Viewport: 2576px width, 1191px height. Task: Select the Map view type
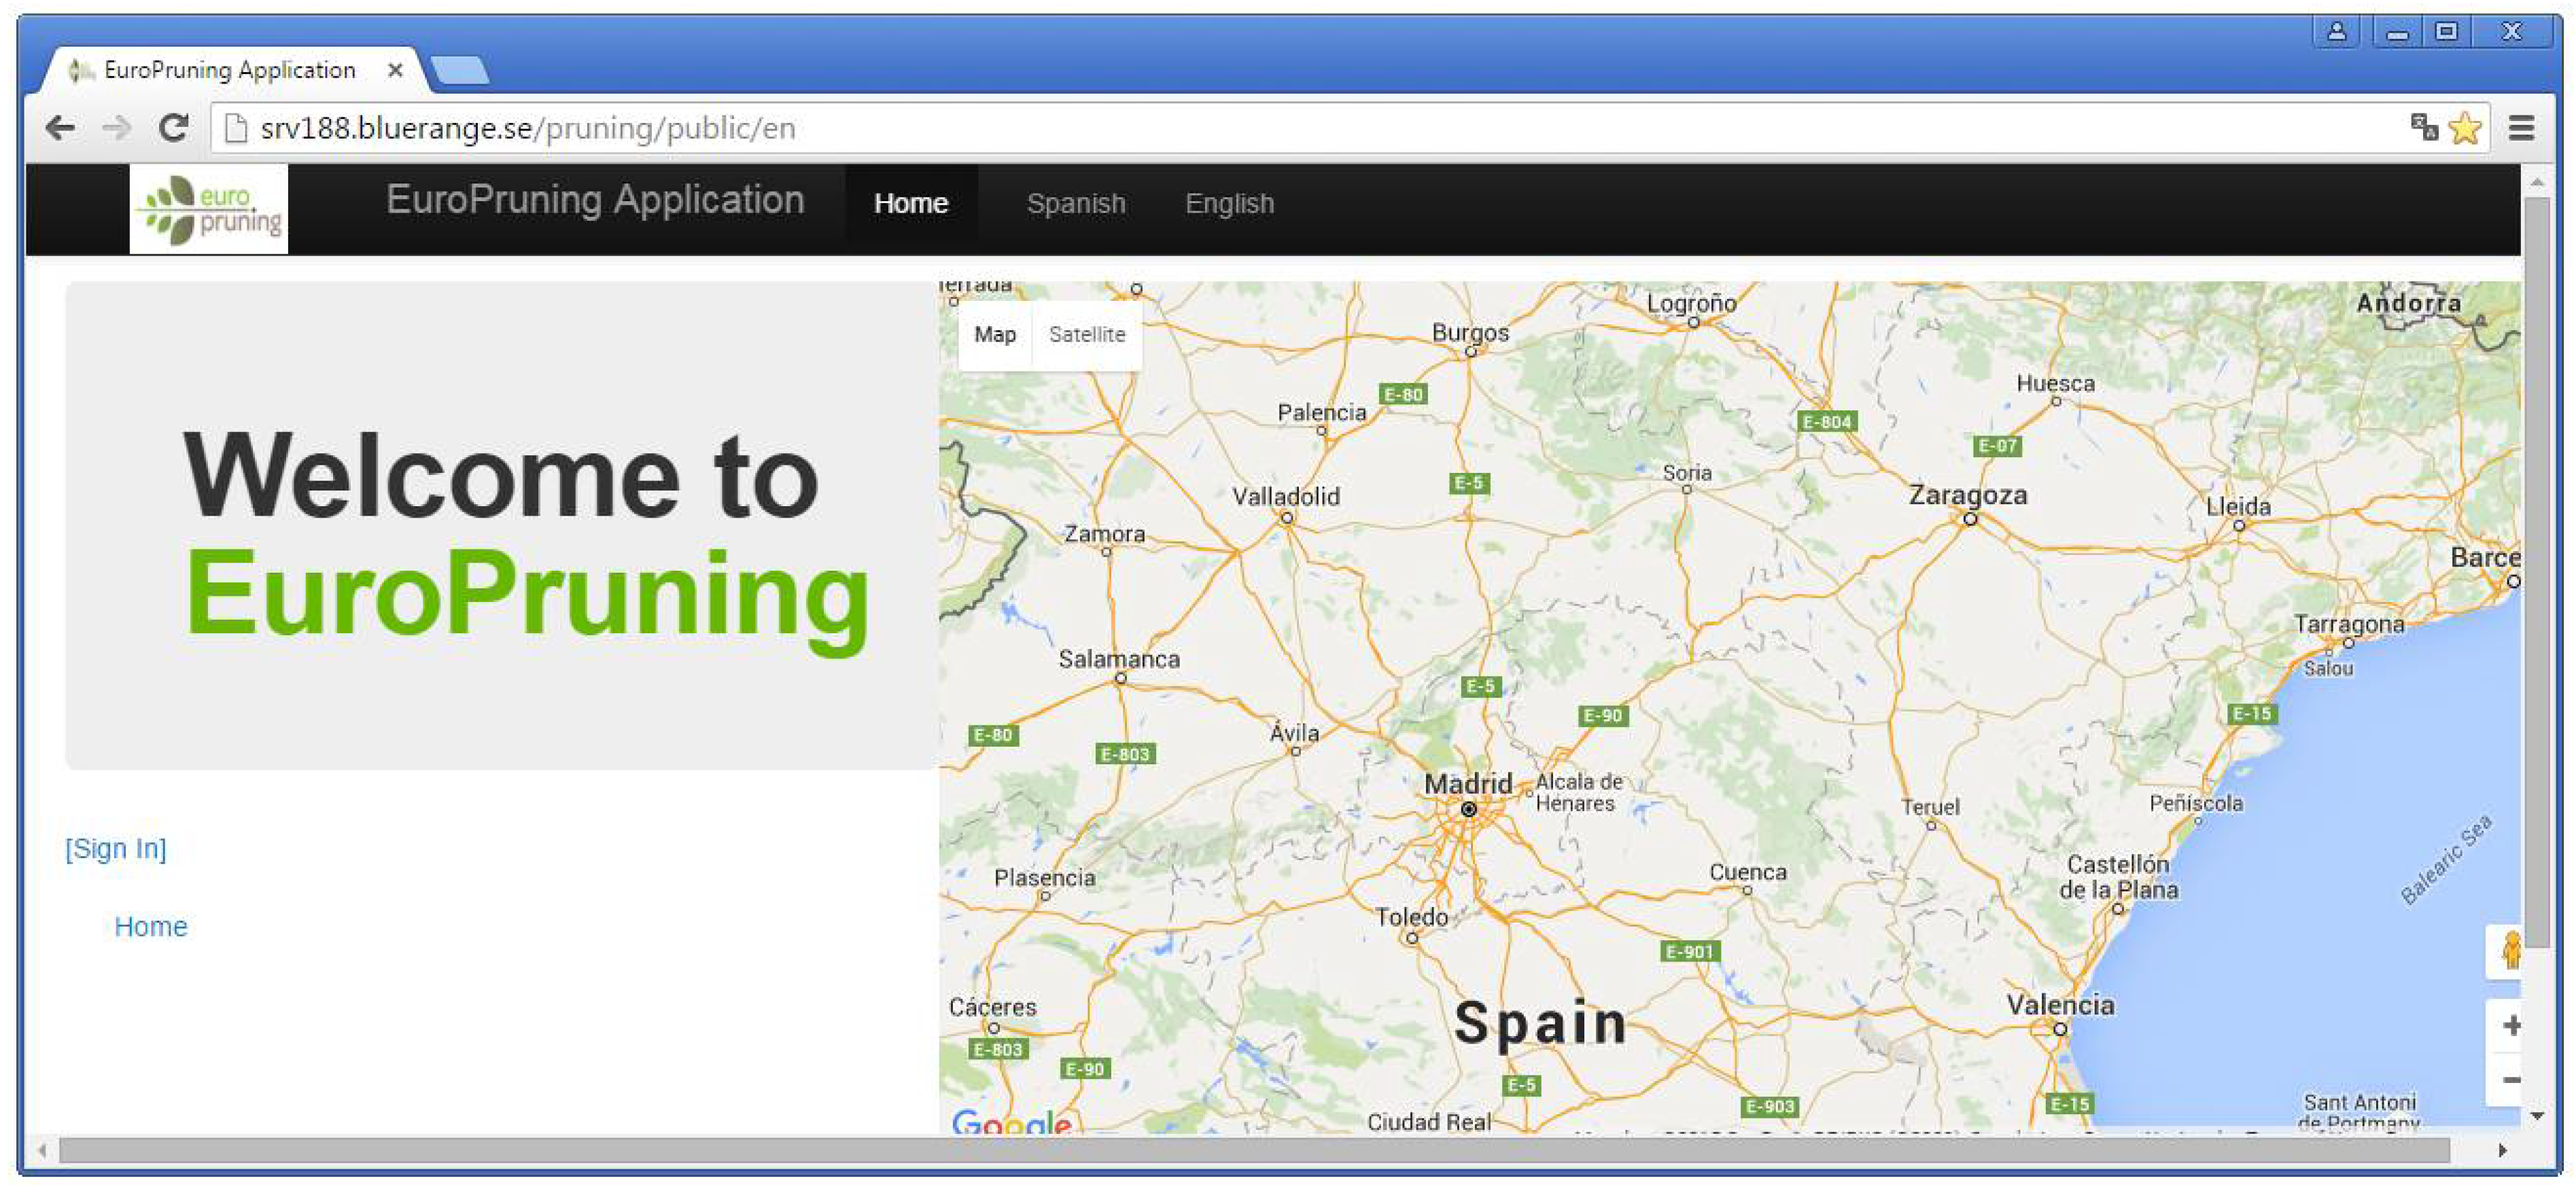tap(994, 334)
